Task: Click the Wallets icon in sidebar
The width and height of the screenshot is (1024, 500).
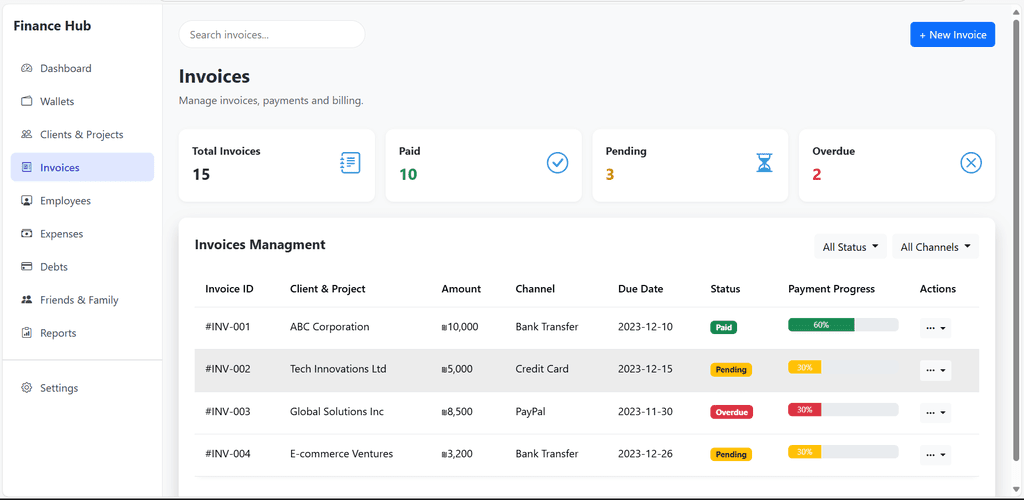Action: click(x=27, y=101)
